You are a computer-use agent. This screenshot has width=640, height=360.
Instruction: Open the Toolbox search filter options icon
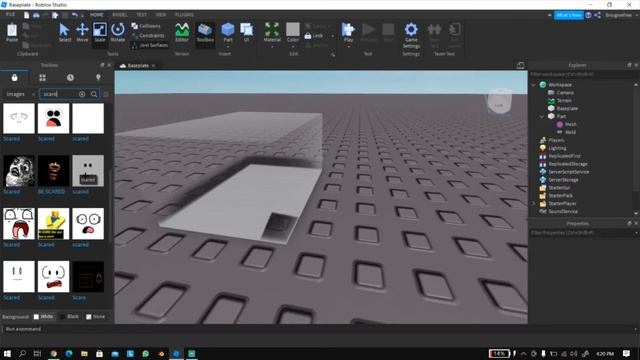coord(106,94)
